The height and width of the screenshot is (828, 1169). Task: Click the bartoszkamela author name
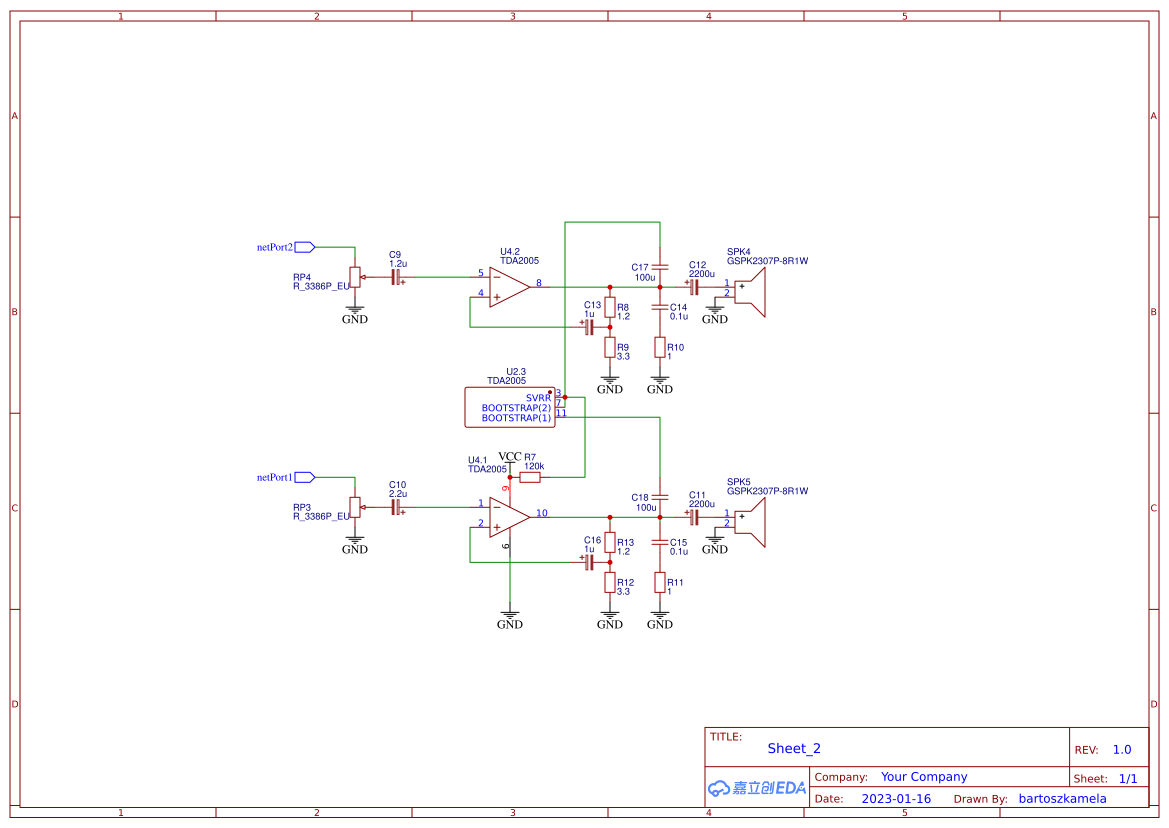tap(1062, 798)
